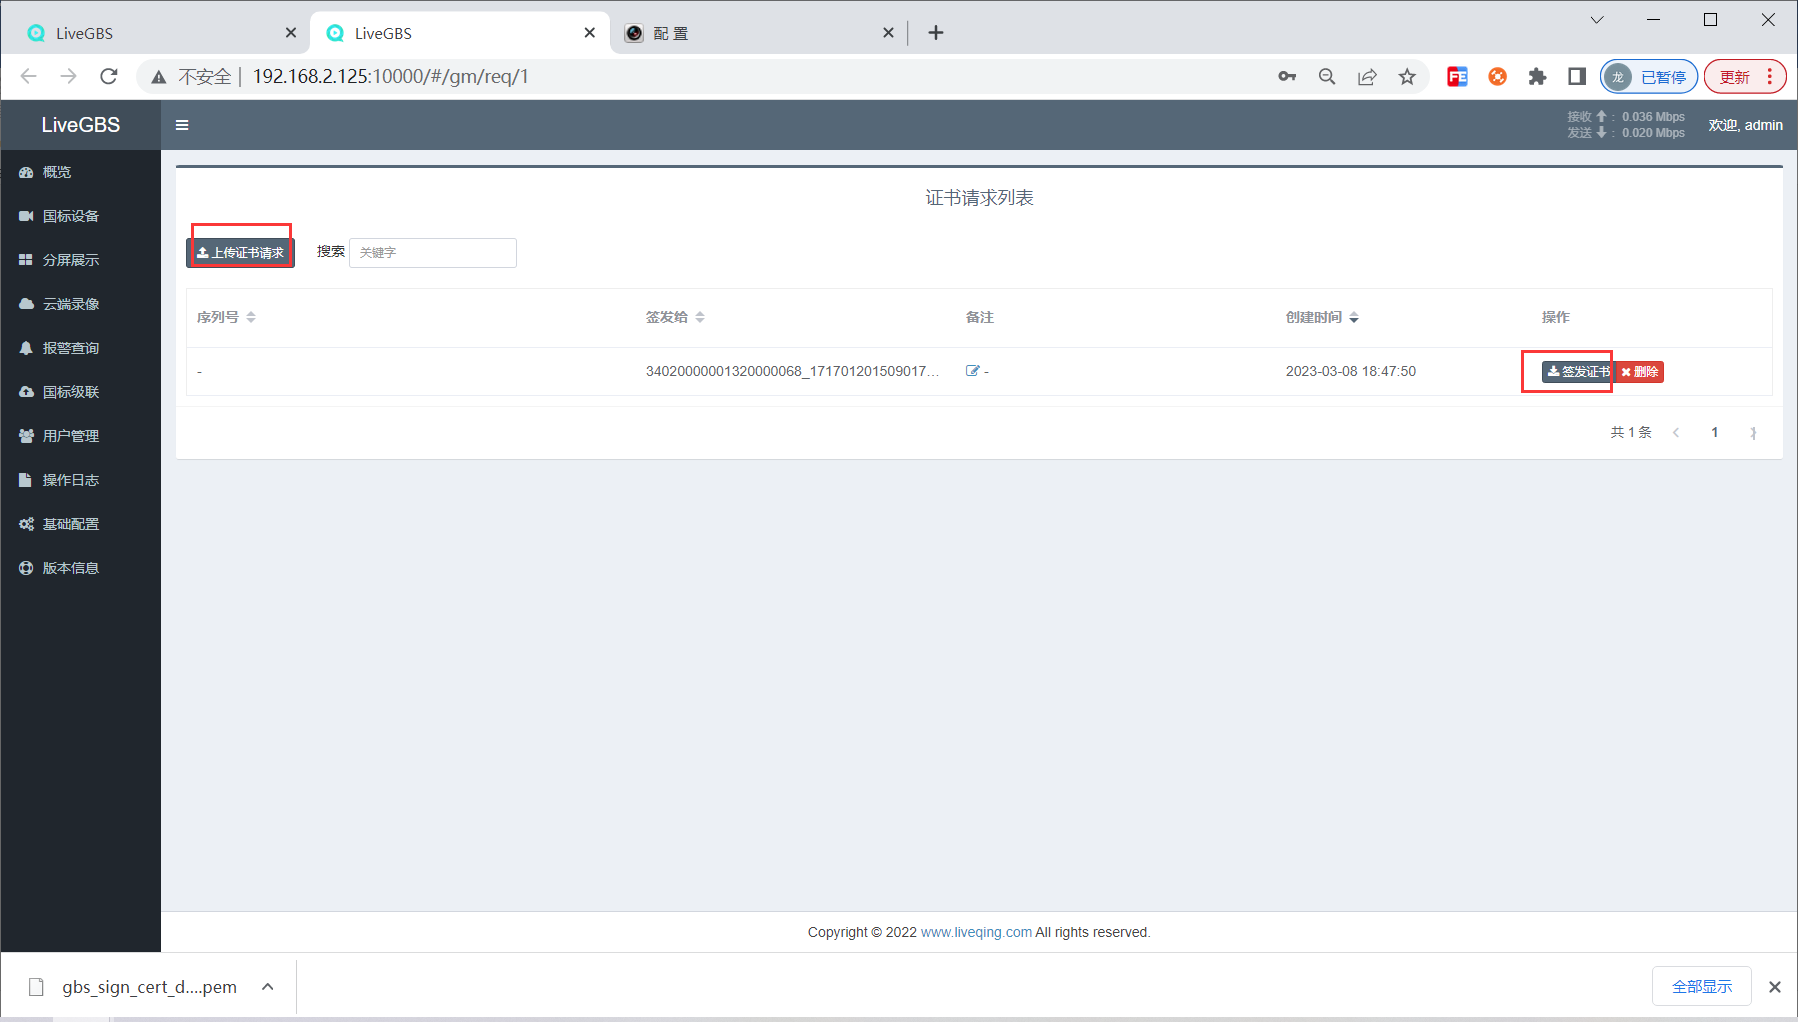1798x1022 pixels.
Task: Click the 更新 browser update button
Action: click(1745, 76)
